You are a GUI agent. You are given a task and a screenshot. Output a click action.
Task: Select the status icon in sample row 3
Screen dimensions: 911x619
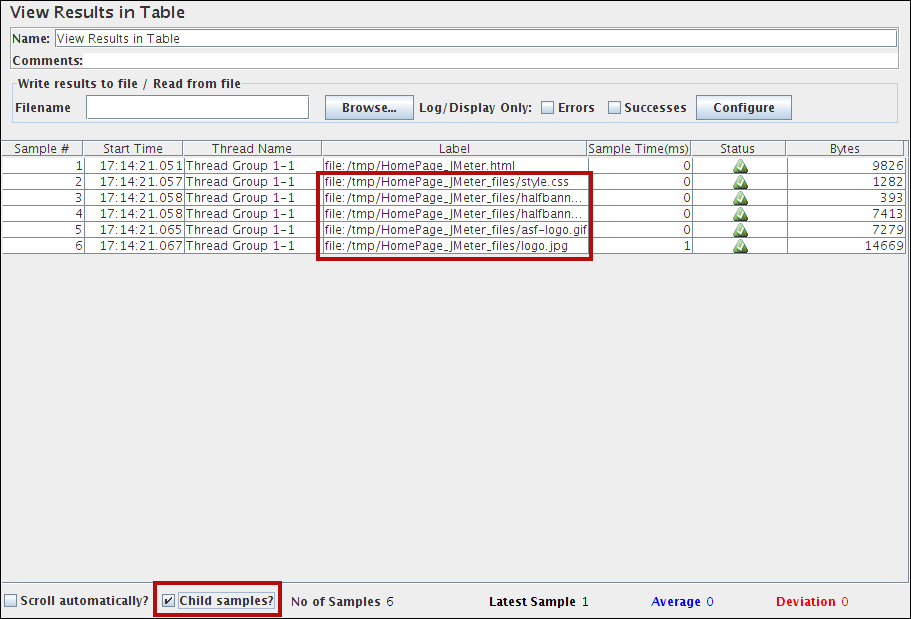(740, 198)
